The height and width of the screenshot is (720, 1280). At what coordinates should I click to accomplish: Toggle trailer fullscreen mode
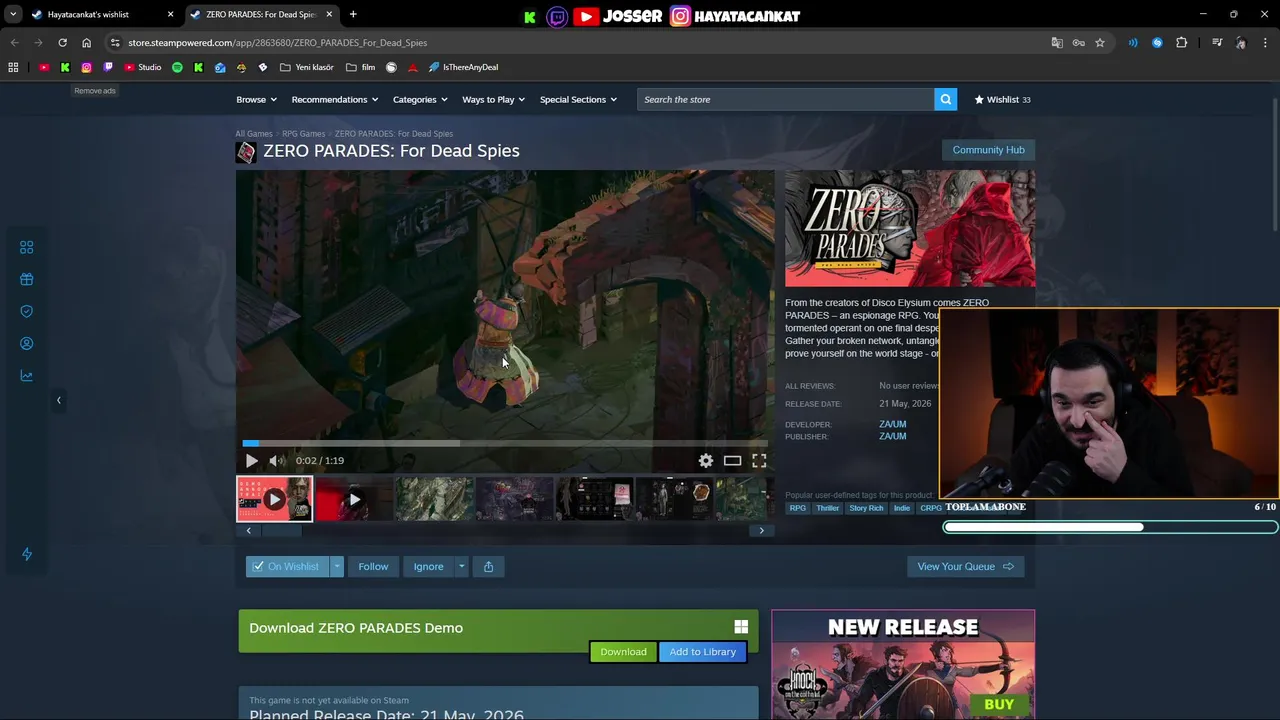point(759,461)
